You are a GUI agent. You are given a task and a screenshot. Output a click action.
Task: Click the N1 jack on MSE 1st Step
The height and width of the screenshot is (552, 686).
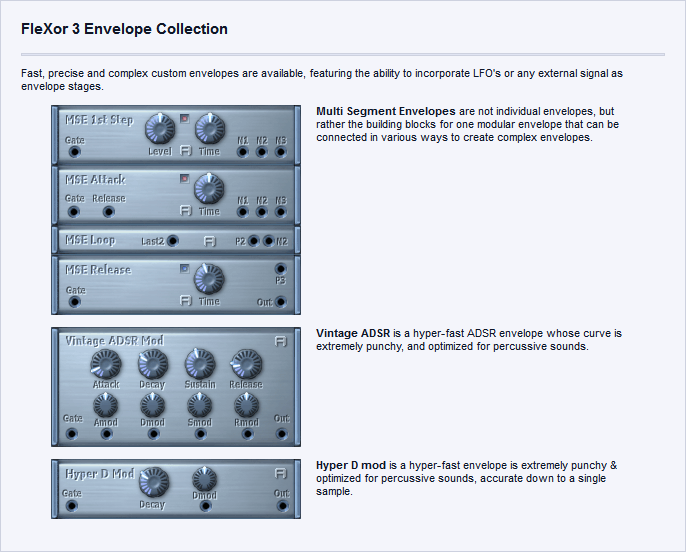[242, 152]
